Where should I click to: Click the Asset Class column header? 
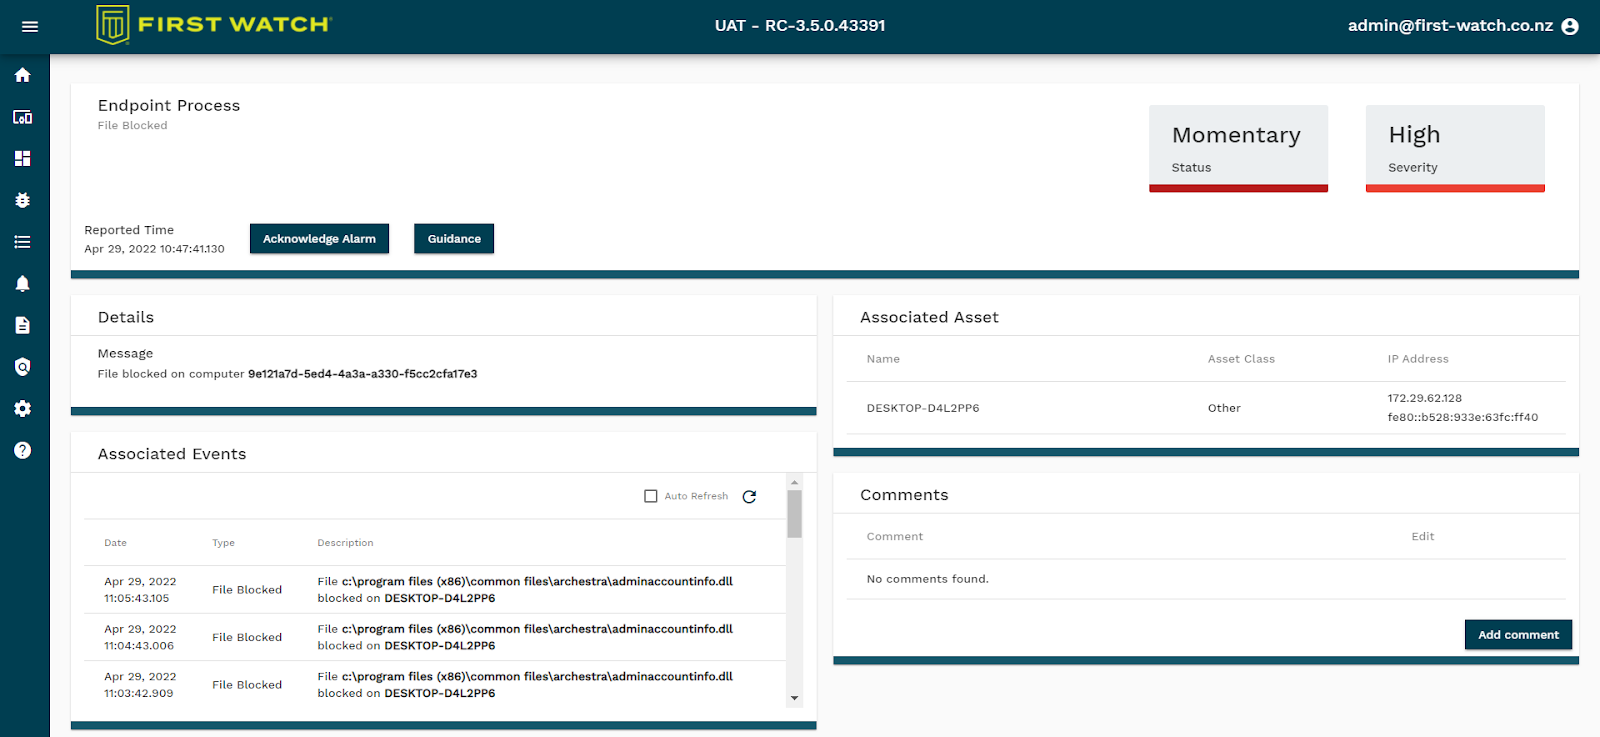pyautogui.click(x=1241, y=359)
